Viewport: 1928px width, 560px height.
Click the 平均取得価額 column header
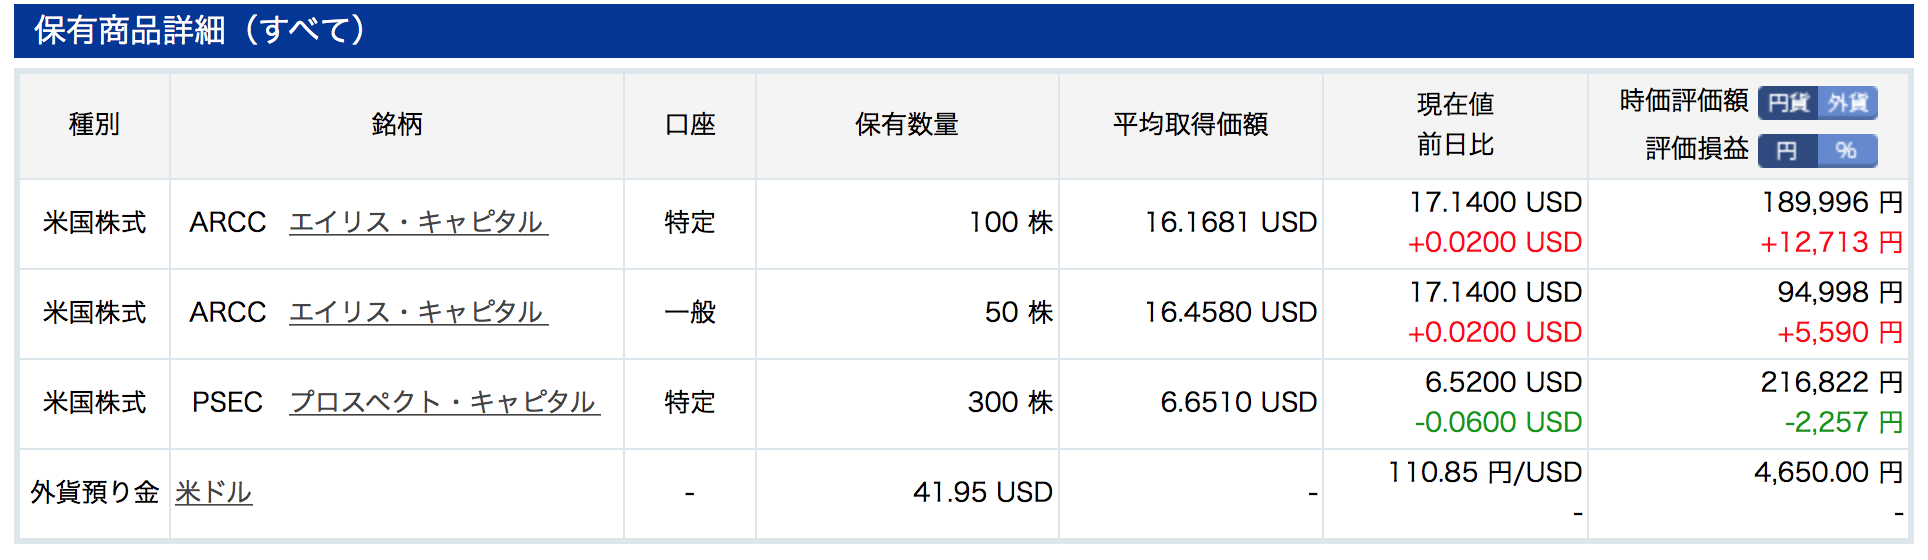(1190, 124)
